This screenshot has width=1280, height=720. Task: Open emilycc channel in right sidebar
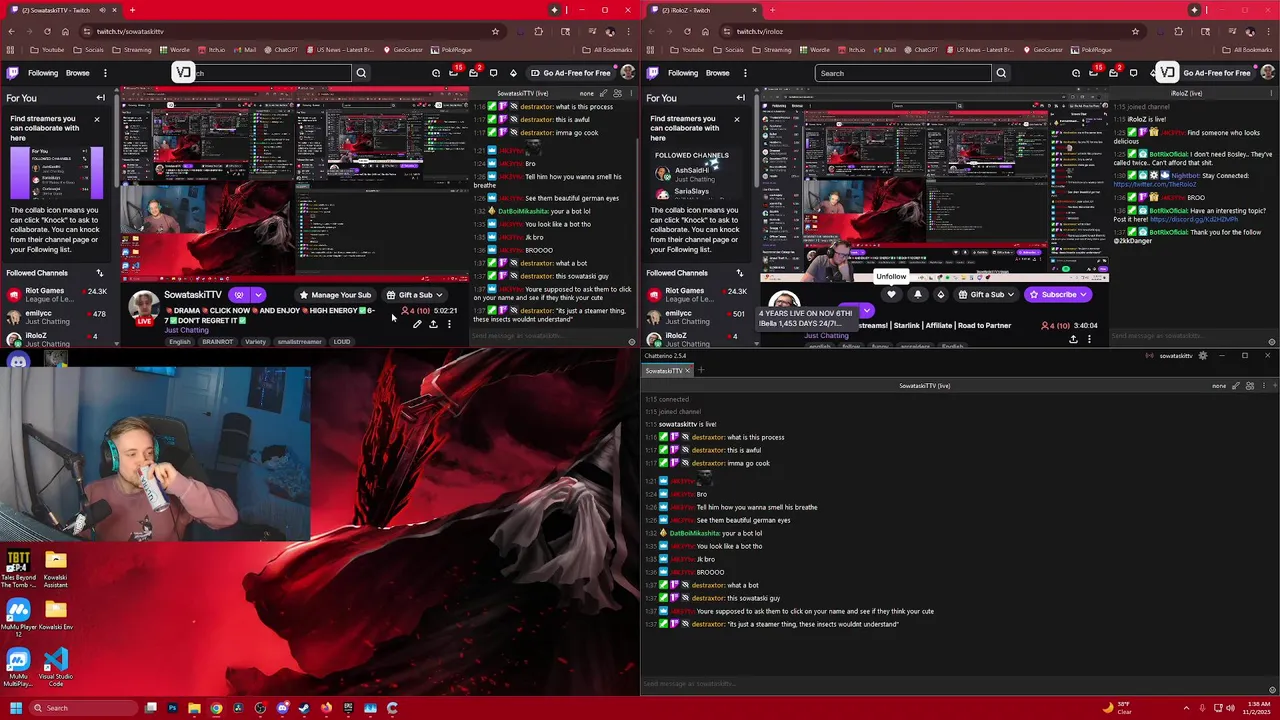[698, 318]
